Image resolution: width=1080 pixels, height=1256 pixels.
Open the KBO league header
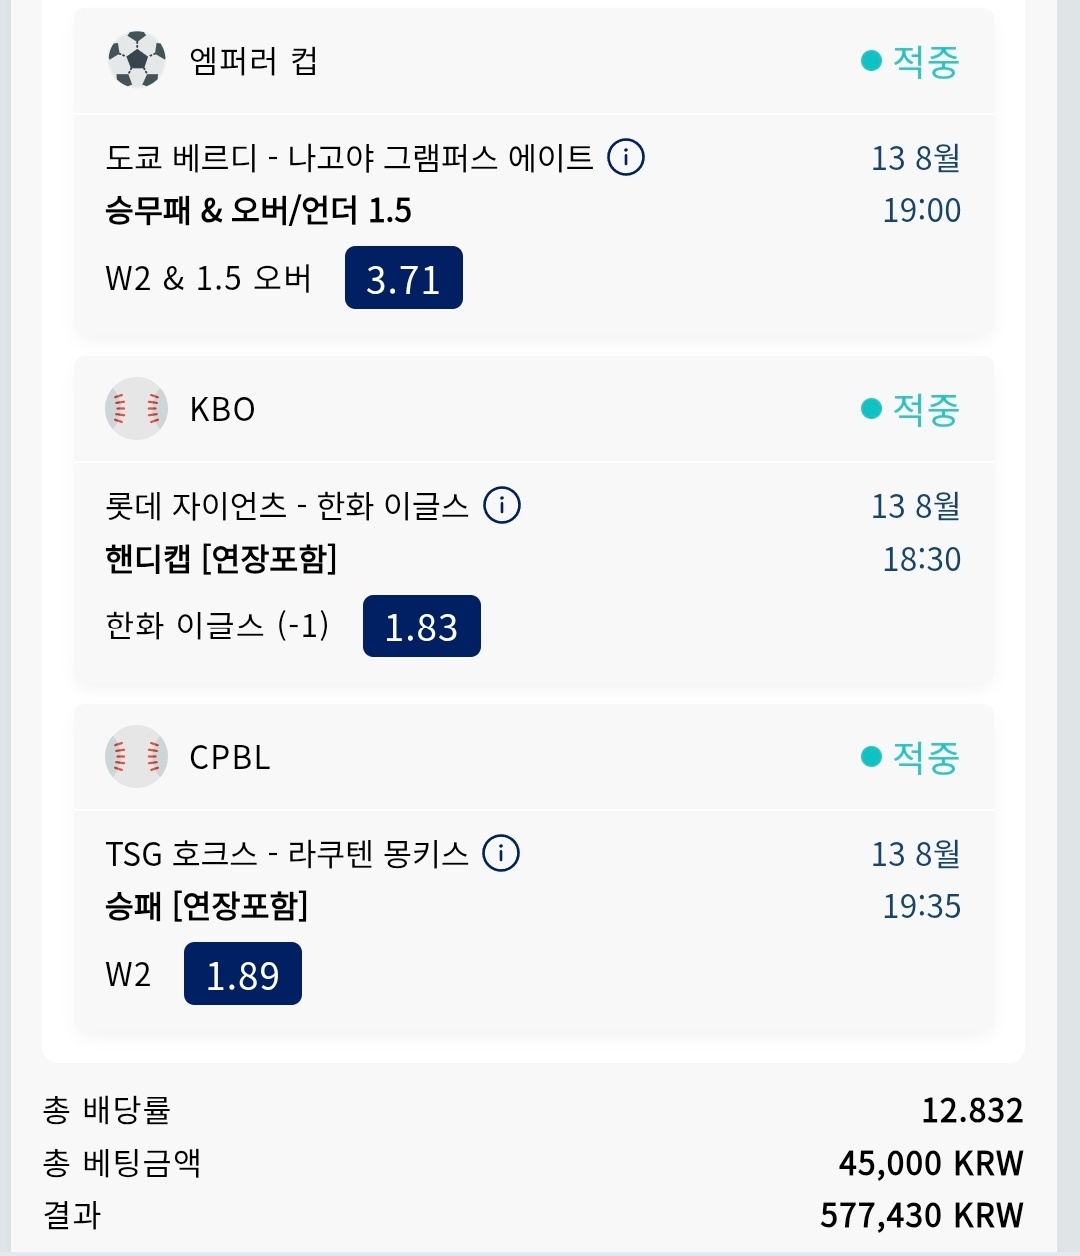coord(534,409)
